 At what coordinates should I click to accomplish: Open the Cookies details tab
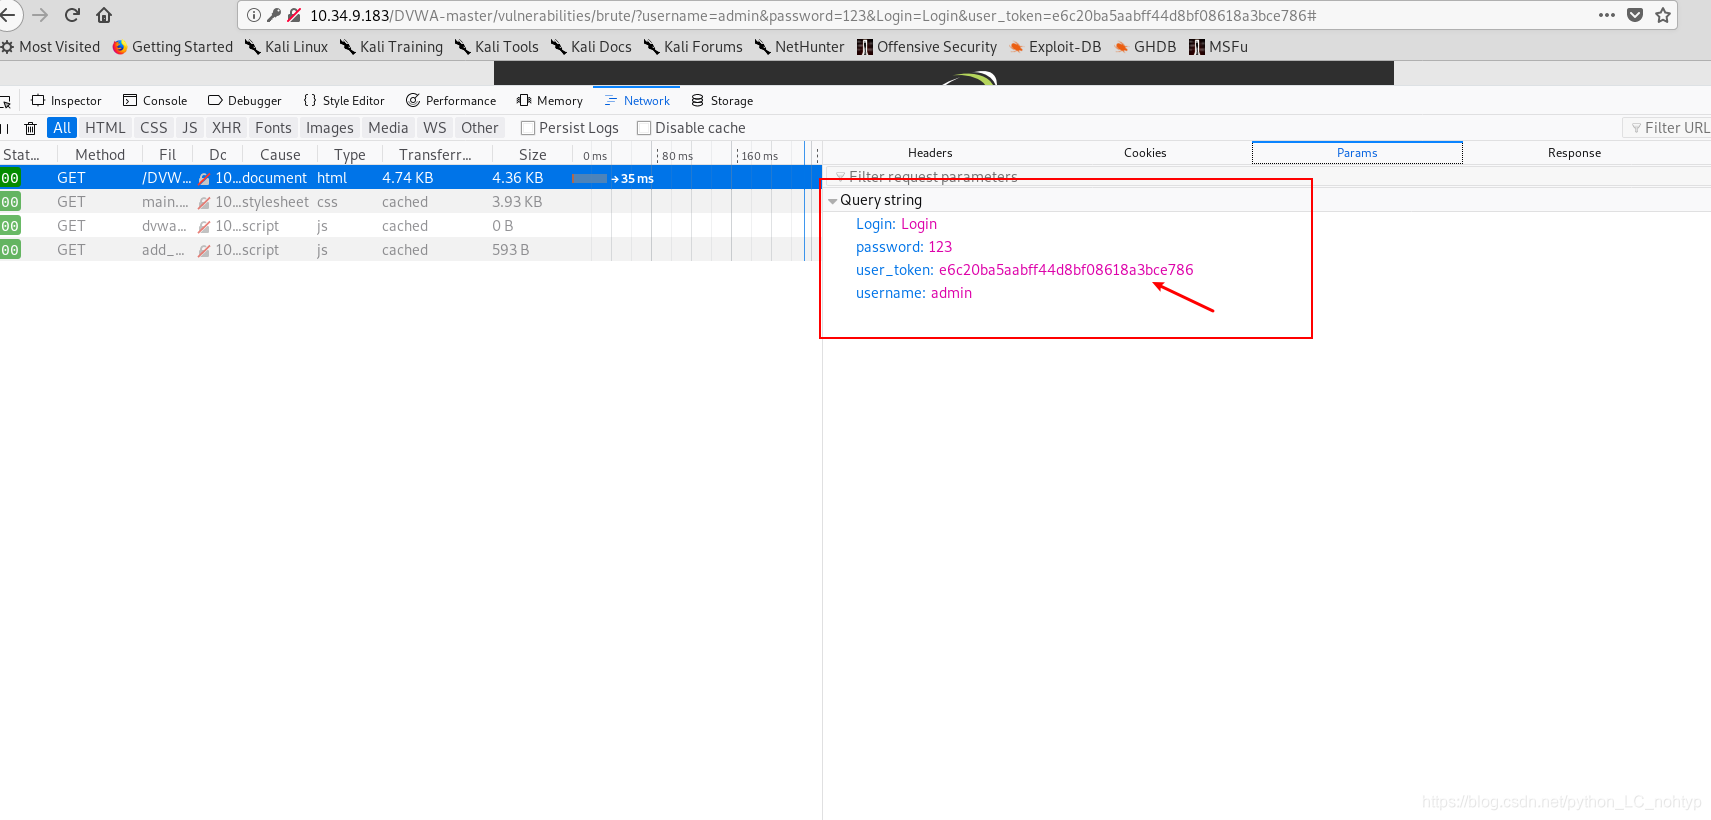tap(1145, 153)
